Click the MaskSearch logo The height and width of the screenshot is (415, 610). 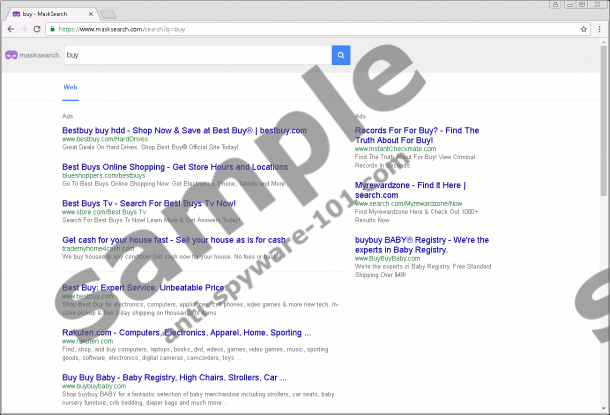(x=30, y=56)
